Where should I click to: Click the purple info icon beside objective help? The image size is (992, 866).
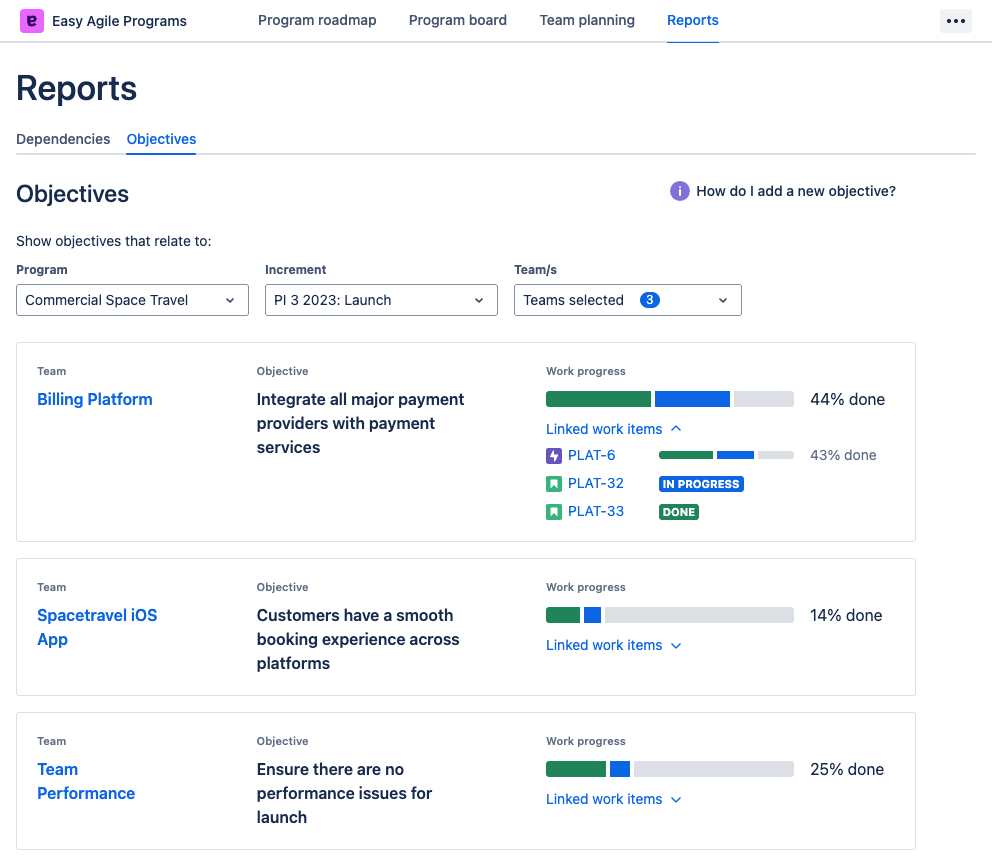[680, 191]
